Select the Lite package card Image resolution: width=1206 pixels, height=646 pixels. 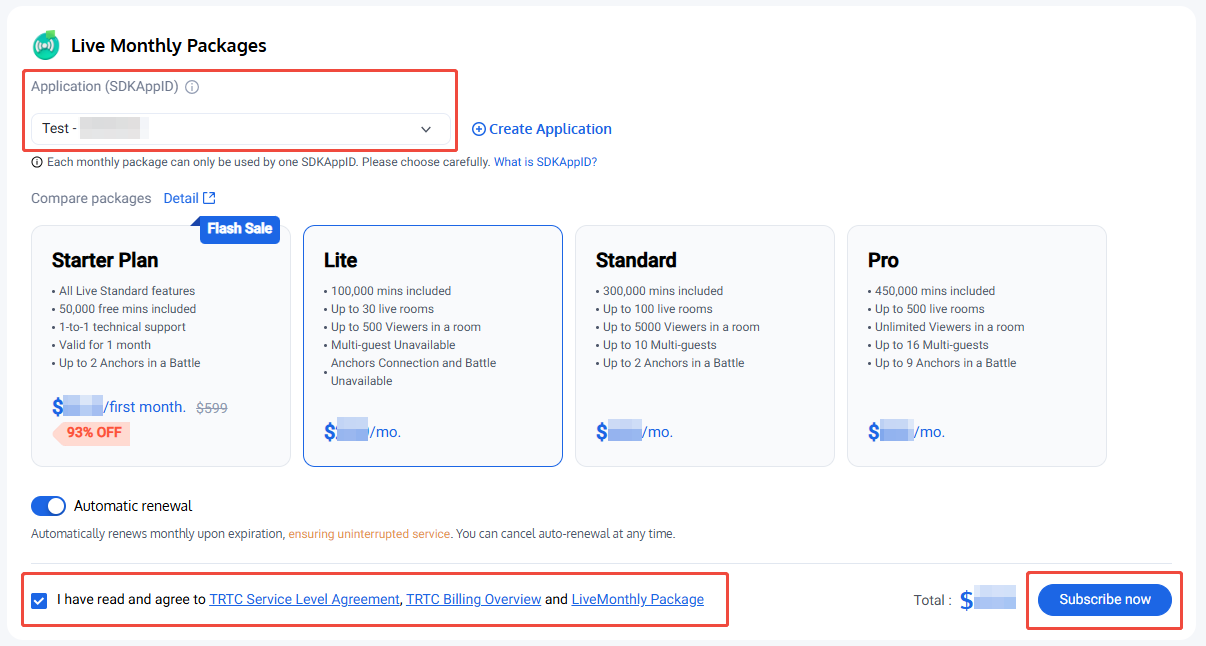432,345
